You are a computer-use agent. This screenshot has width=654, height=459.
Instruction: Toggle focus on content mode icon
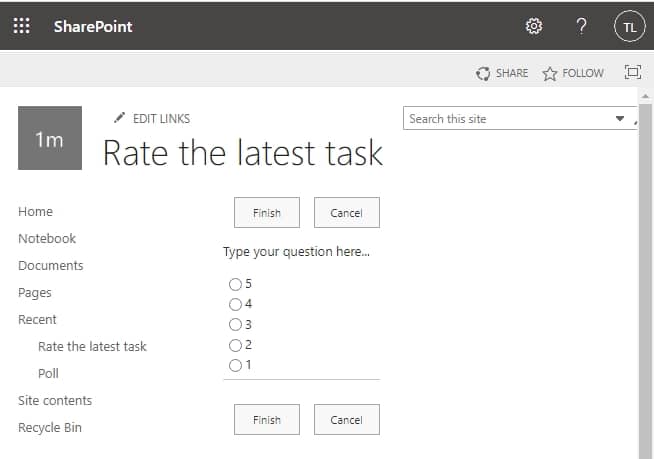pyautogui.click(x=632, y=72)
